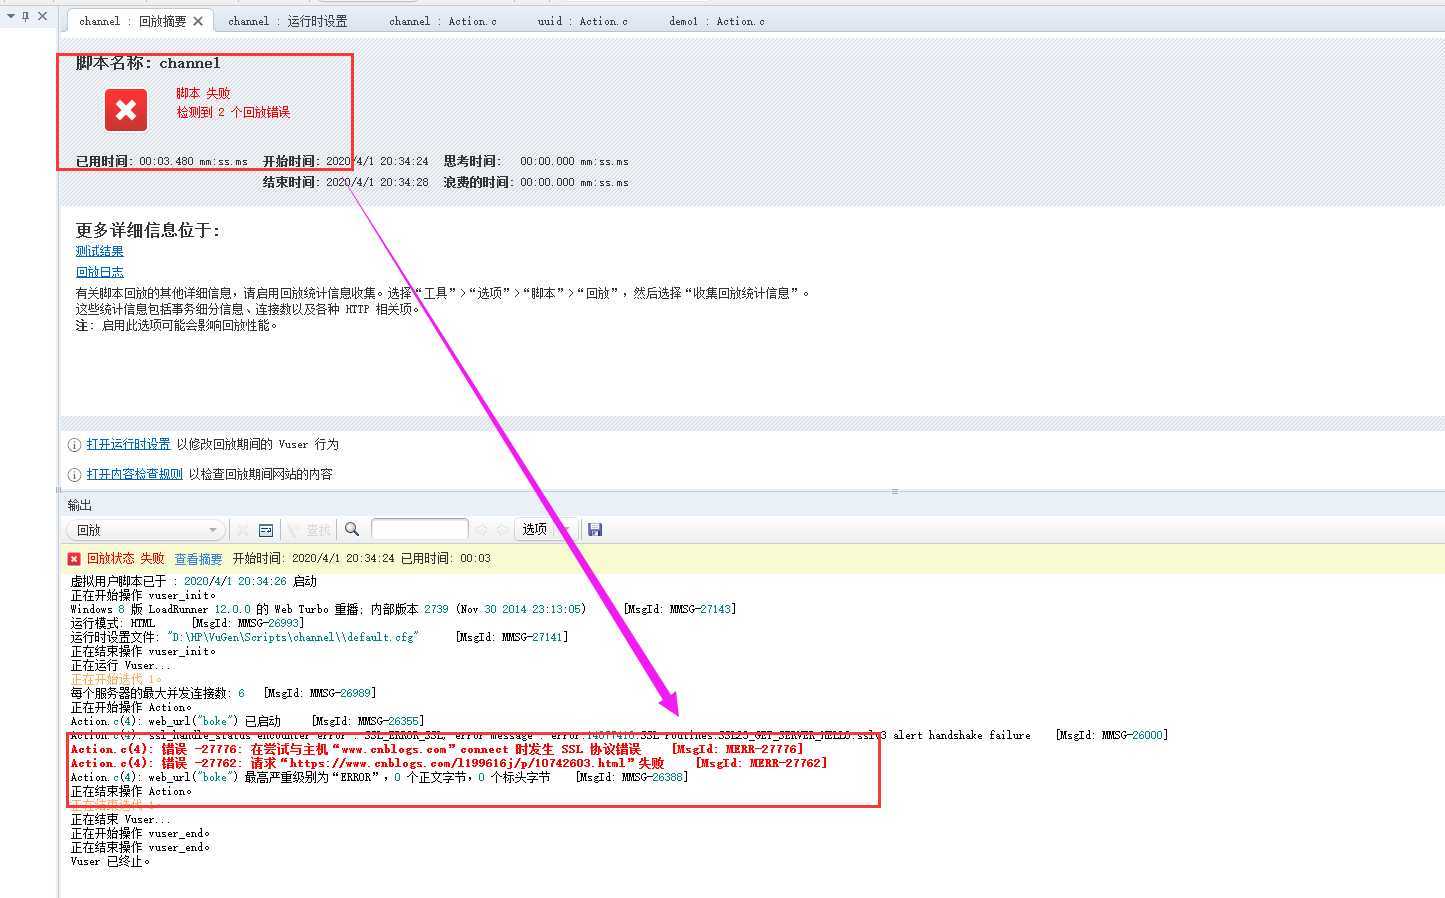Open the panel options dropdown arrow
Screen dimensions: 1445x898
pyautogui.click(x=10, y=16)
